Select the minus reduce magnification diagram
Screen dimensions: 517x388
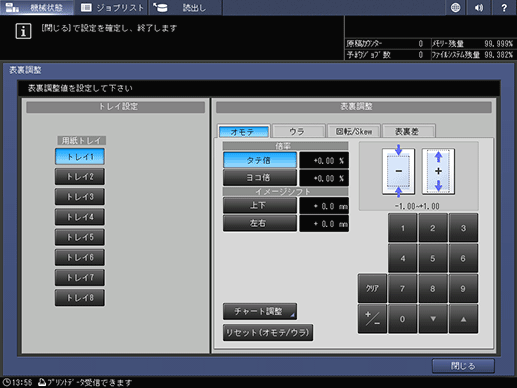pos(398,171)
